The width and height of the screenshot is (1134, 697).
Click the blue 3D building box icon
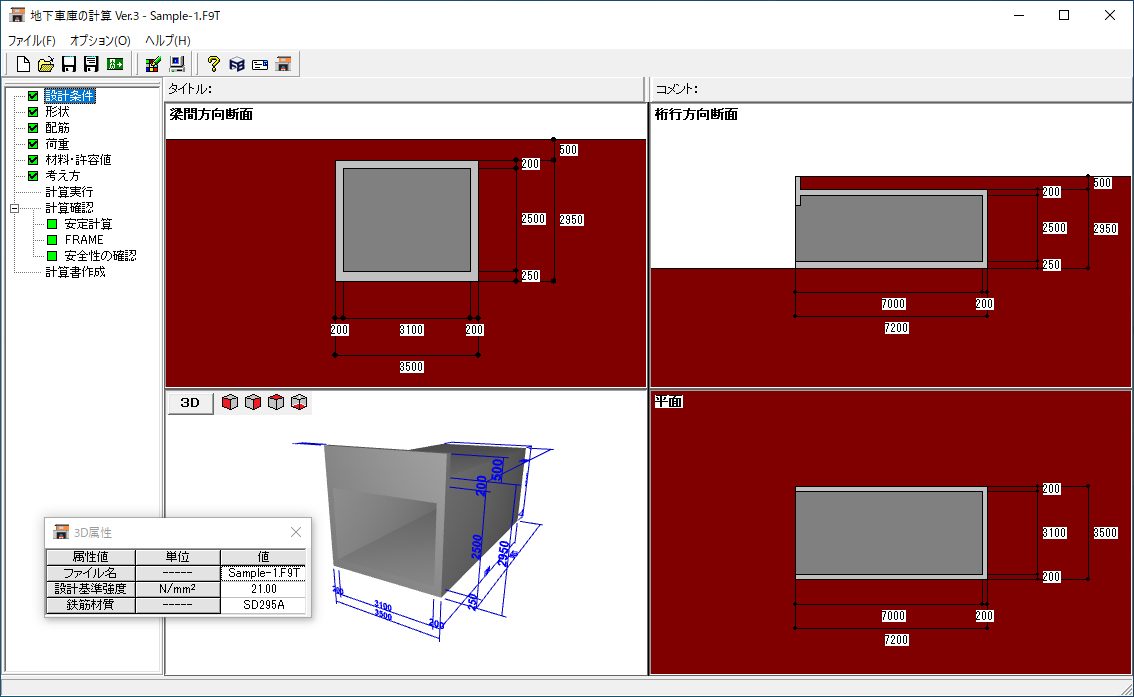tap(236, 64)
